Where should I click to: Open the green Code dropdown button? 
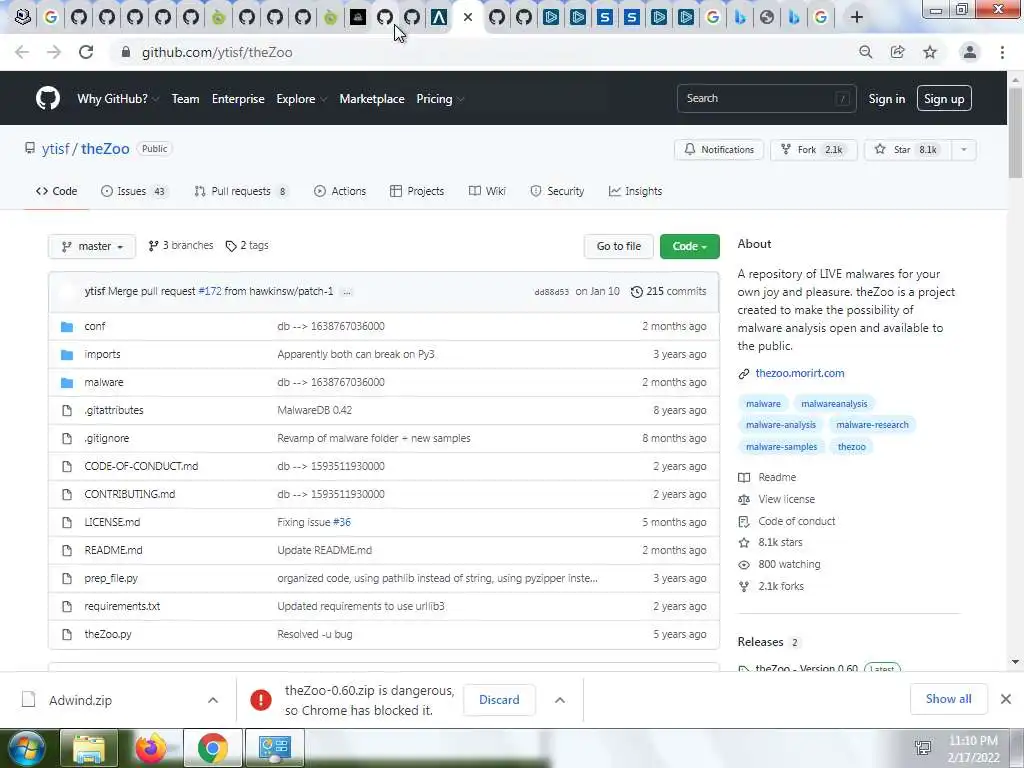[x=690, y=246]
